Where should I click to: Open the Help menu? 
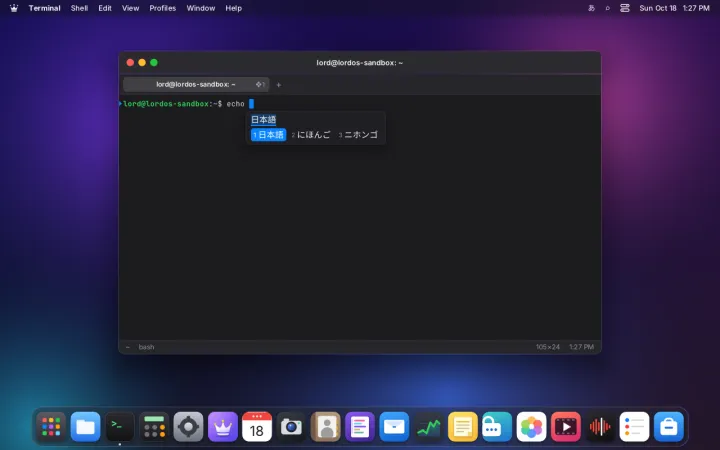pos(233,8)
